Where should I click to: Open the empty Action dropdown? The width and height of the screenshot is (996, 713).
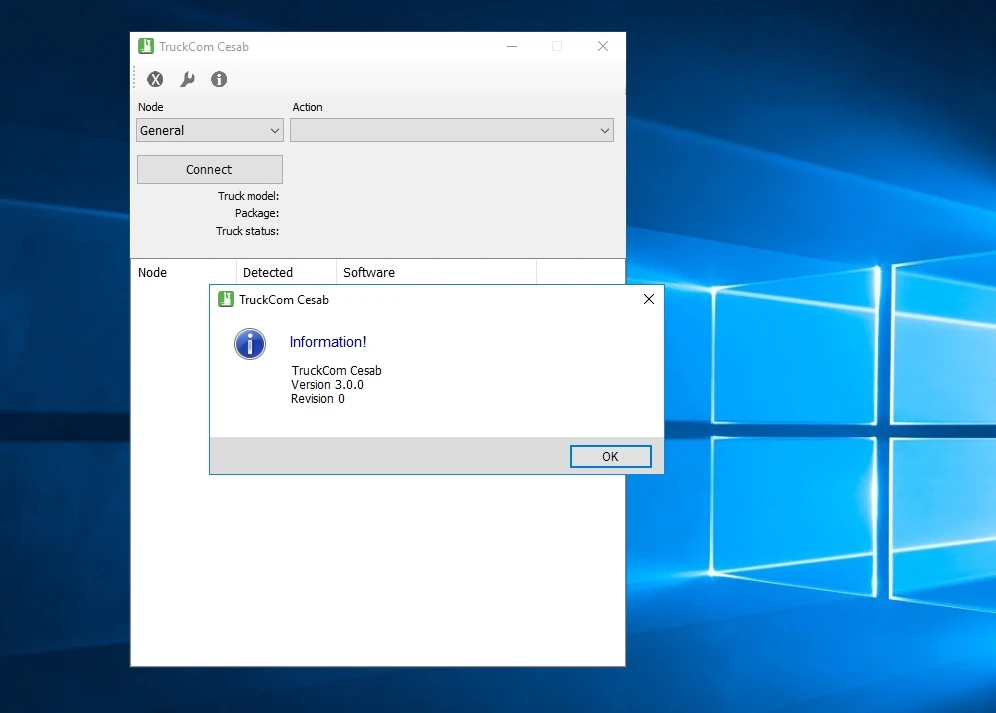[x=451, y=130]
